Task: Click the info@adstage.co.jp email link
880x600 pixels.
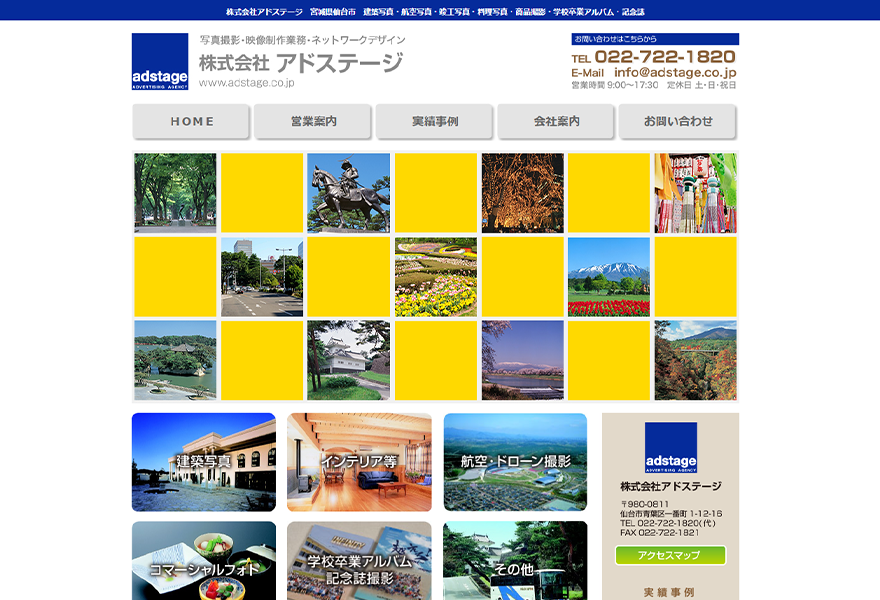Action: pos(675,73)
